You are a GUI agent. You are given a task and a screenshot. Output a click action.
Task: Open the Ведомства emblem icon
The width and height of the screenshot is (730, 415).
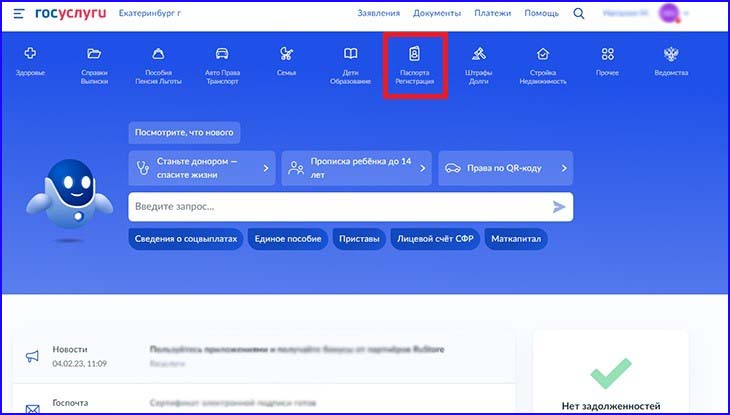(x=671, y=54)
